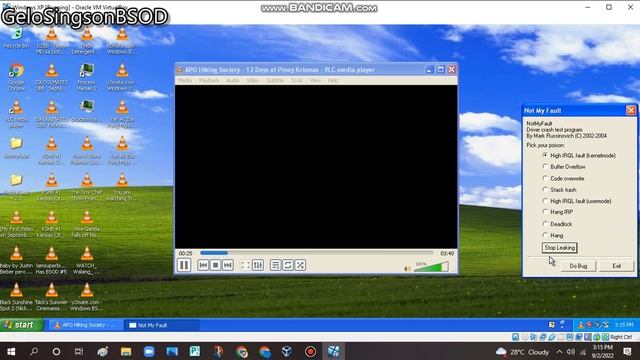Open the VLC Playback menu
This screenshot has height=360, width=640.
pos(209,80)
